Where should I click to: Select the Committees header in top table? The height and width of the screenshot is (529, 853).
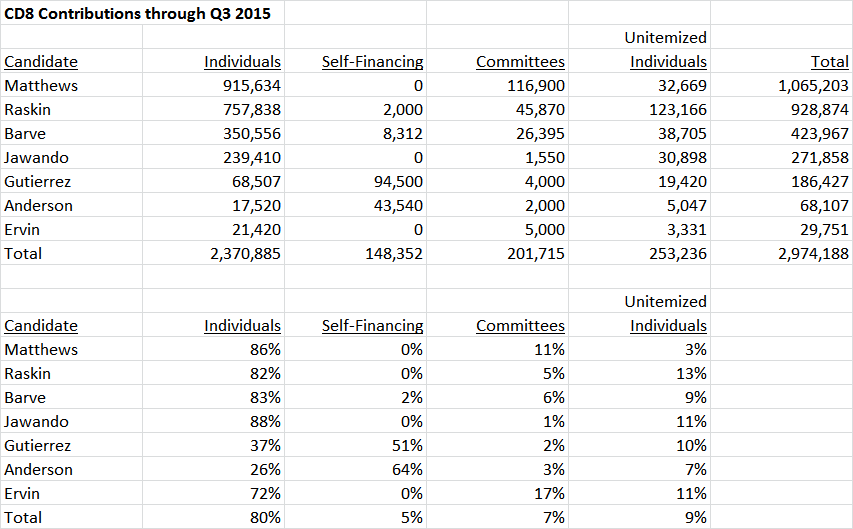[520, 61]
